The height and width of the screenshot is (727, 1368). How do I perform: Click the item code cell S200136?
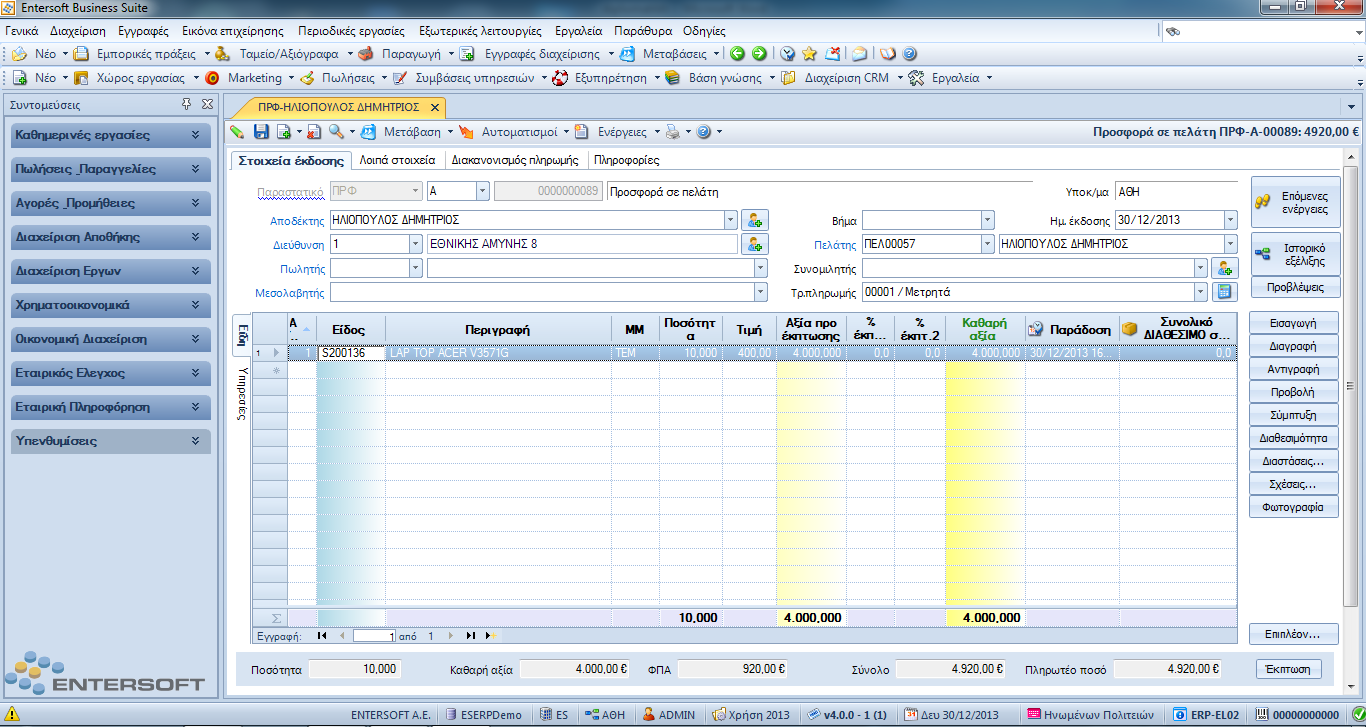coord(351,353)
